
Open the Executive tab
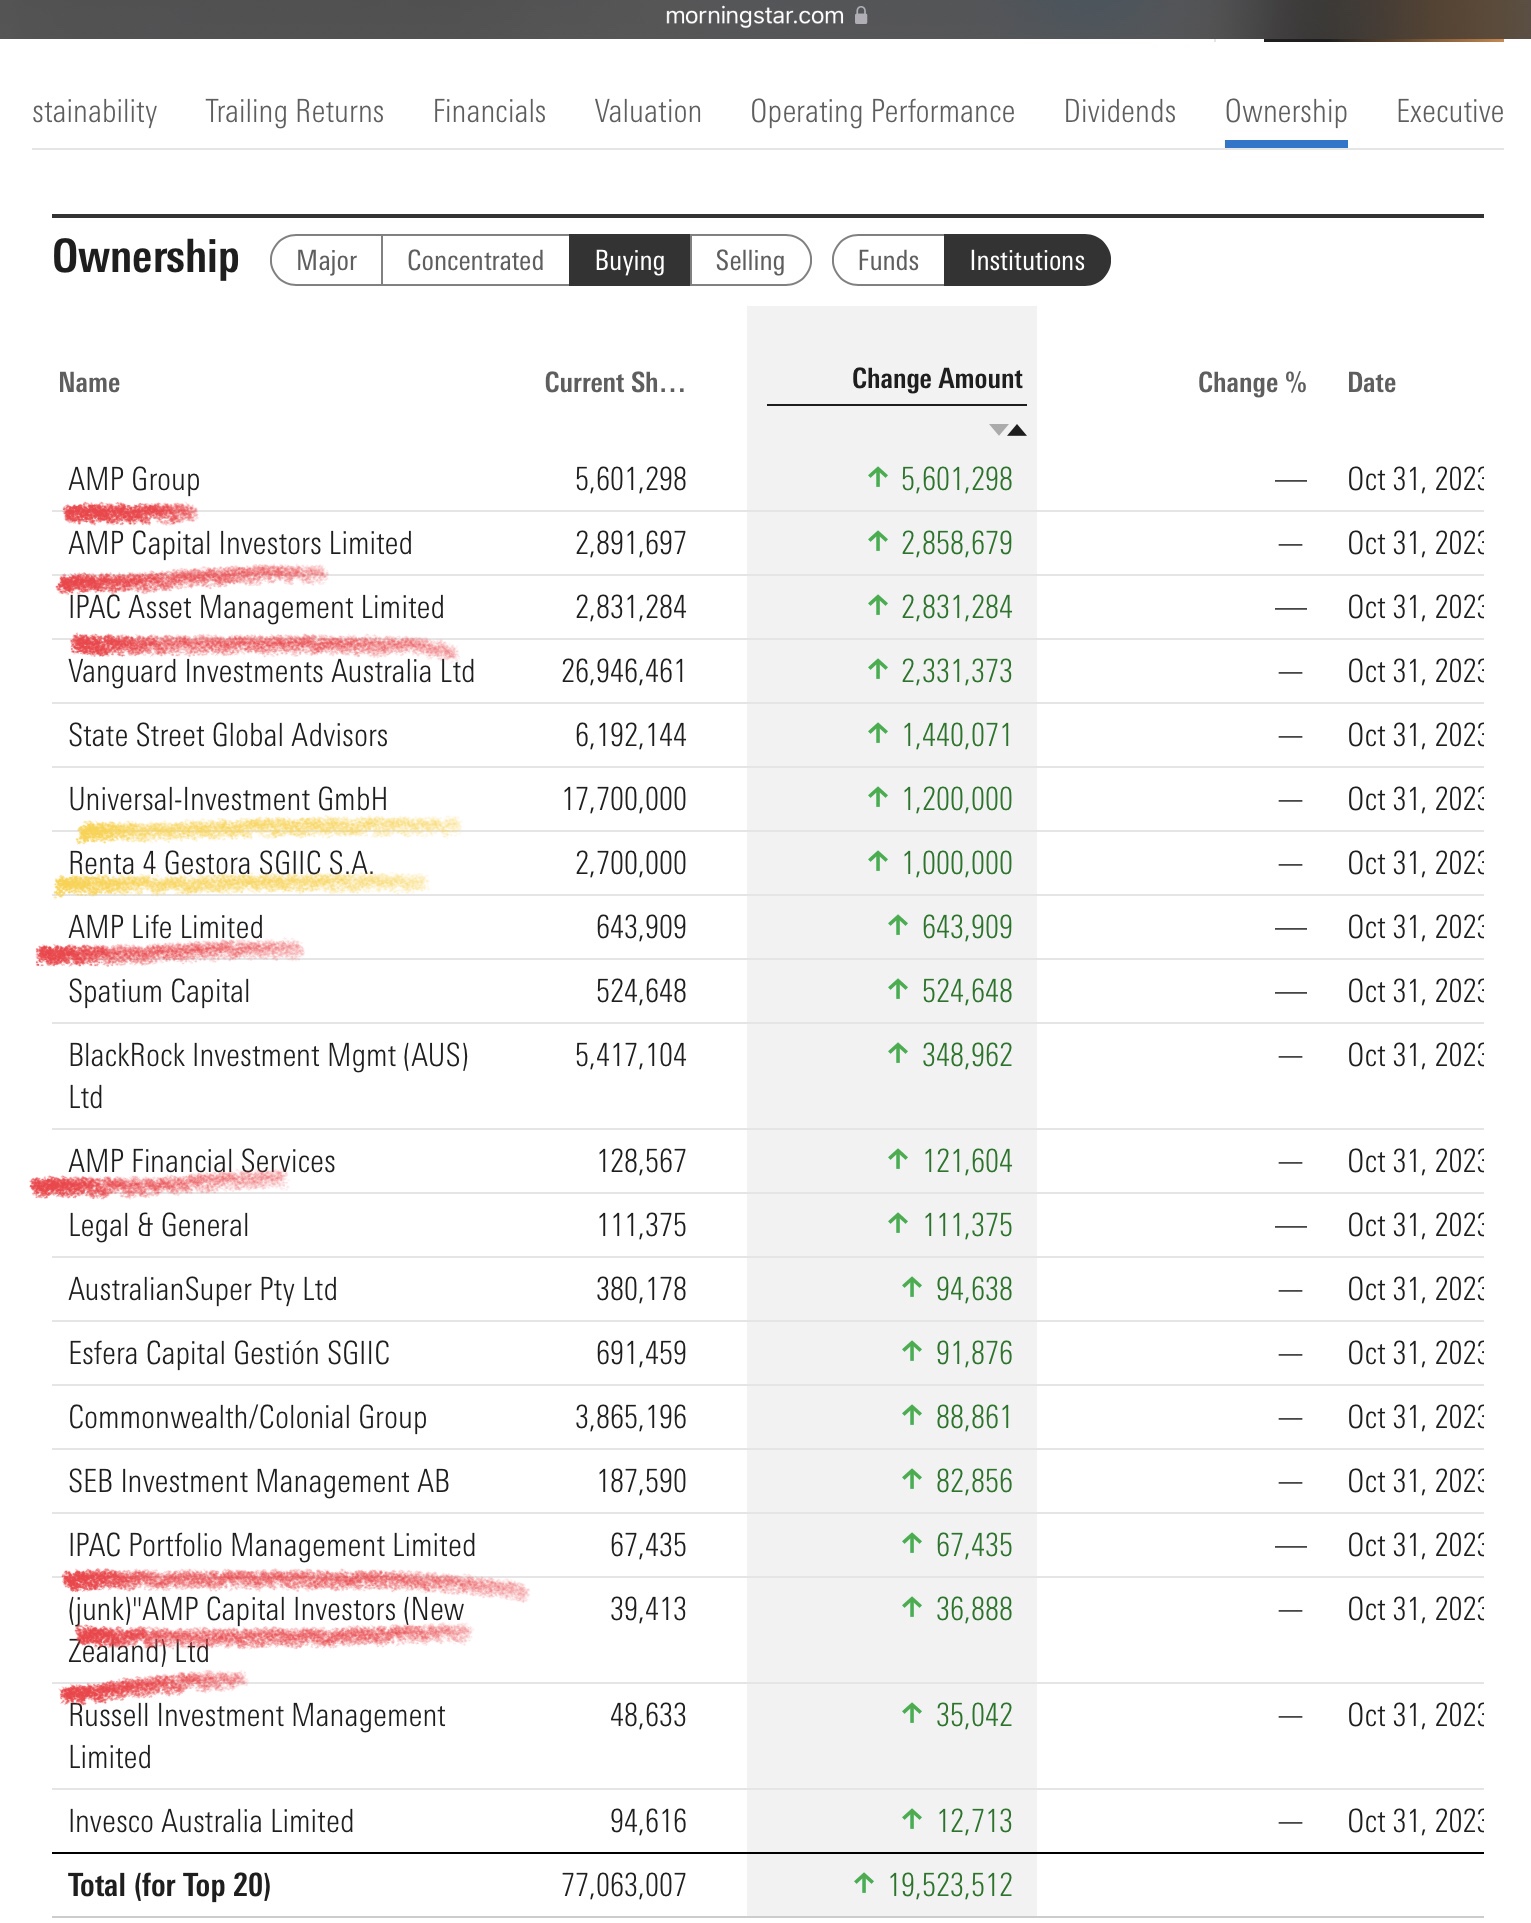(x=1450, y=111)
